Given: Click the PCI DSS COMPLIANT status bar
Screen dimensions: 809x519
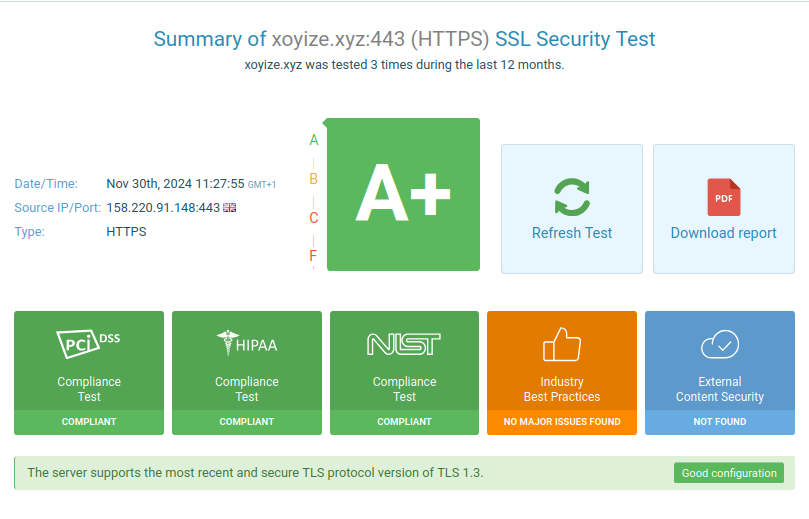Looking at the screenshot, I should (88, 422).
